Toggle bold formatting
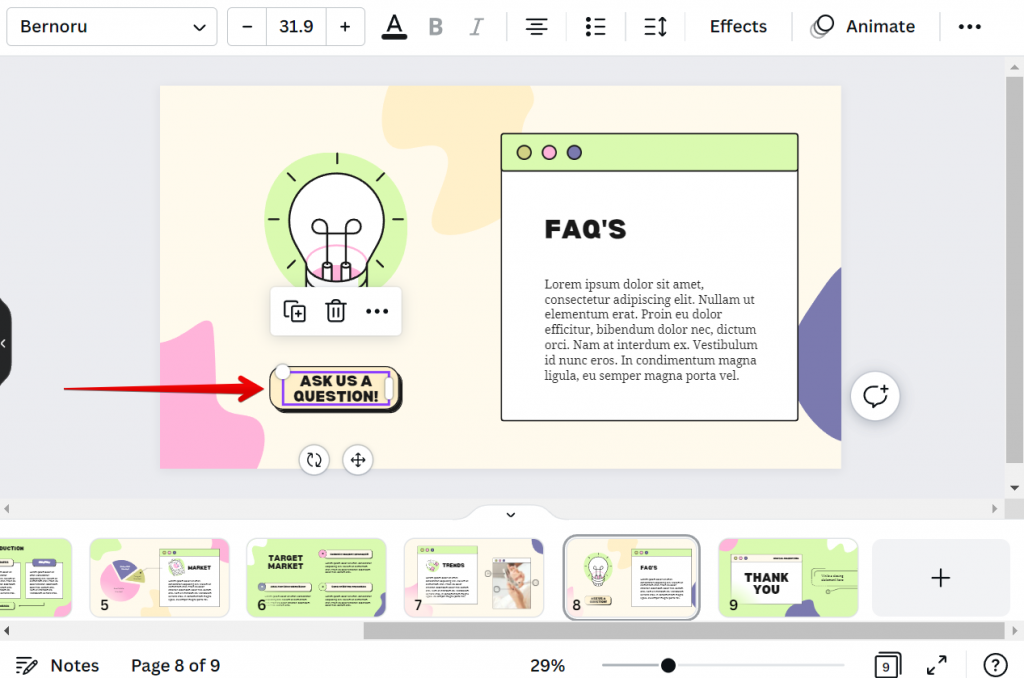The image size is (1024, 678). [435, 26]
